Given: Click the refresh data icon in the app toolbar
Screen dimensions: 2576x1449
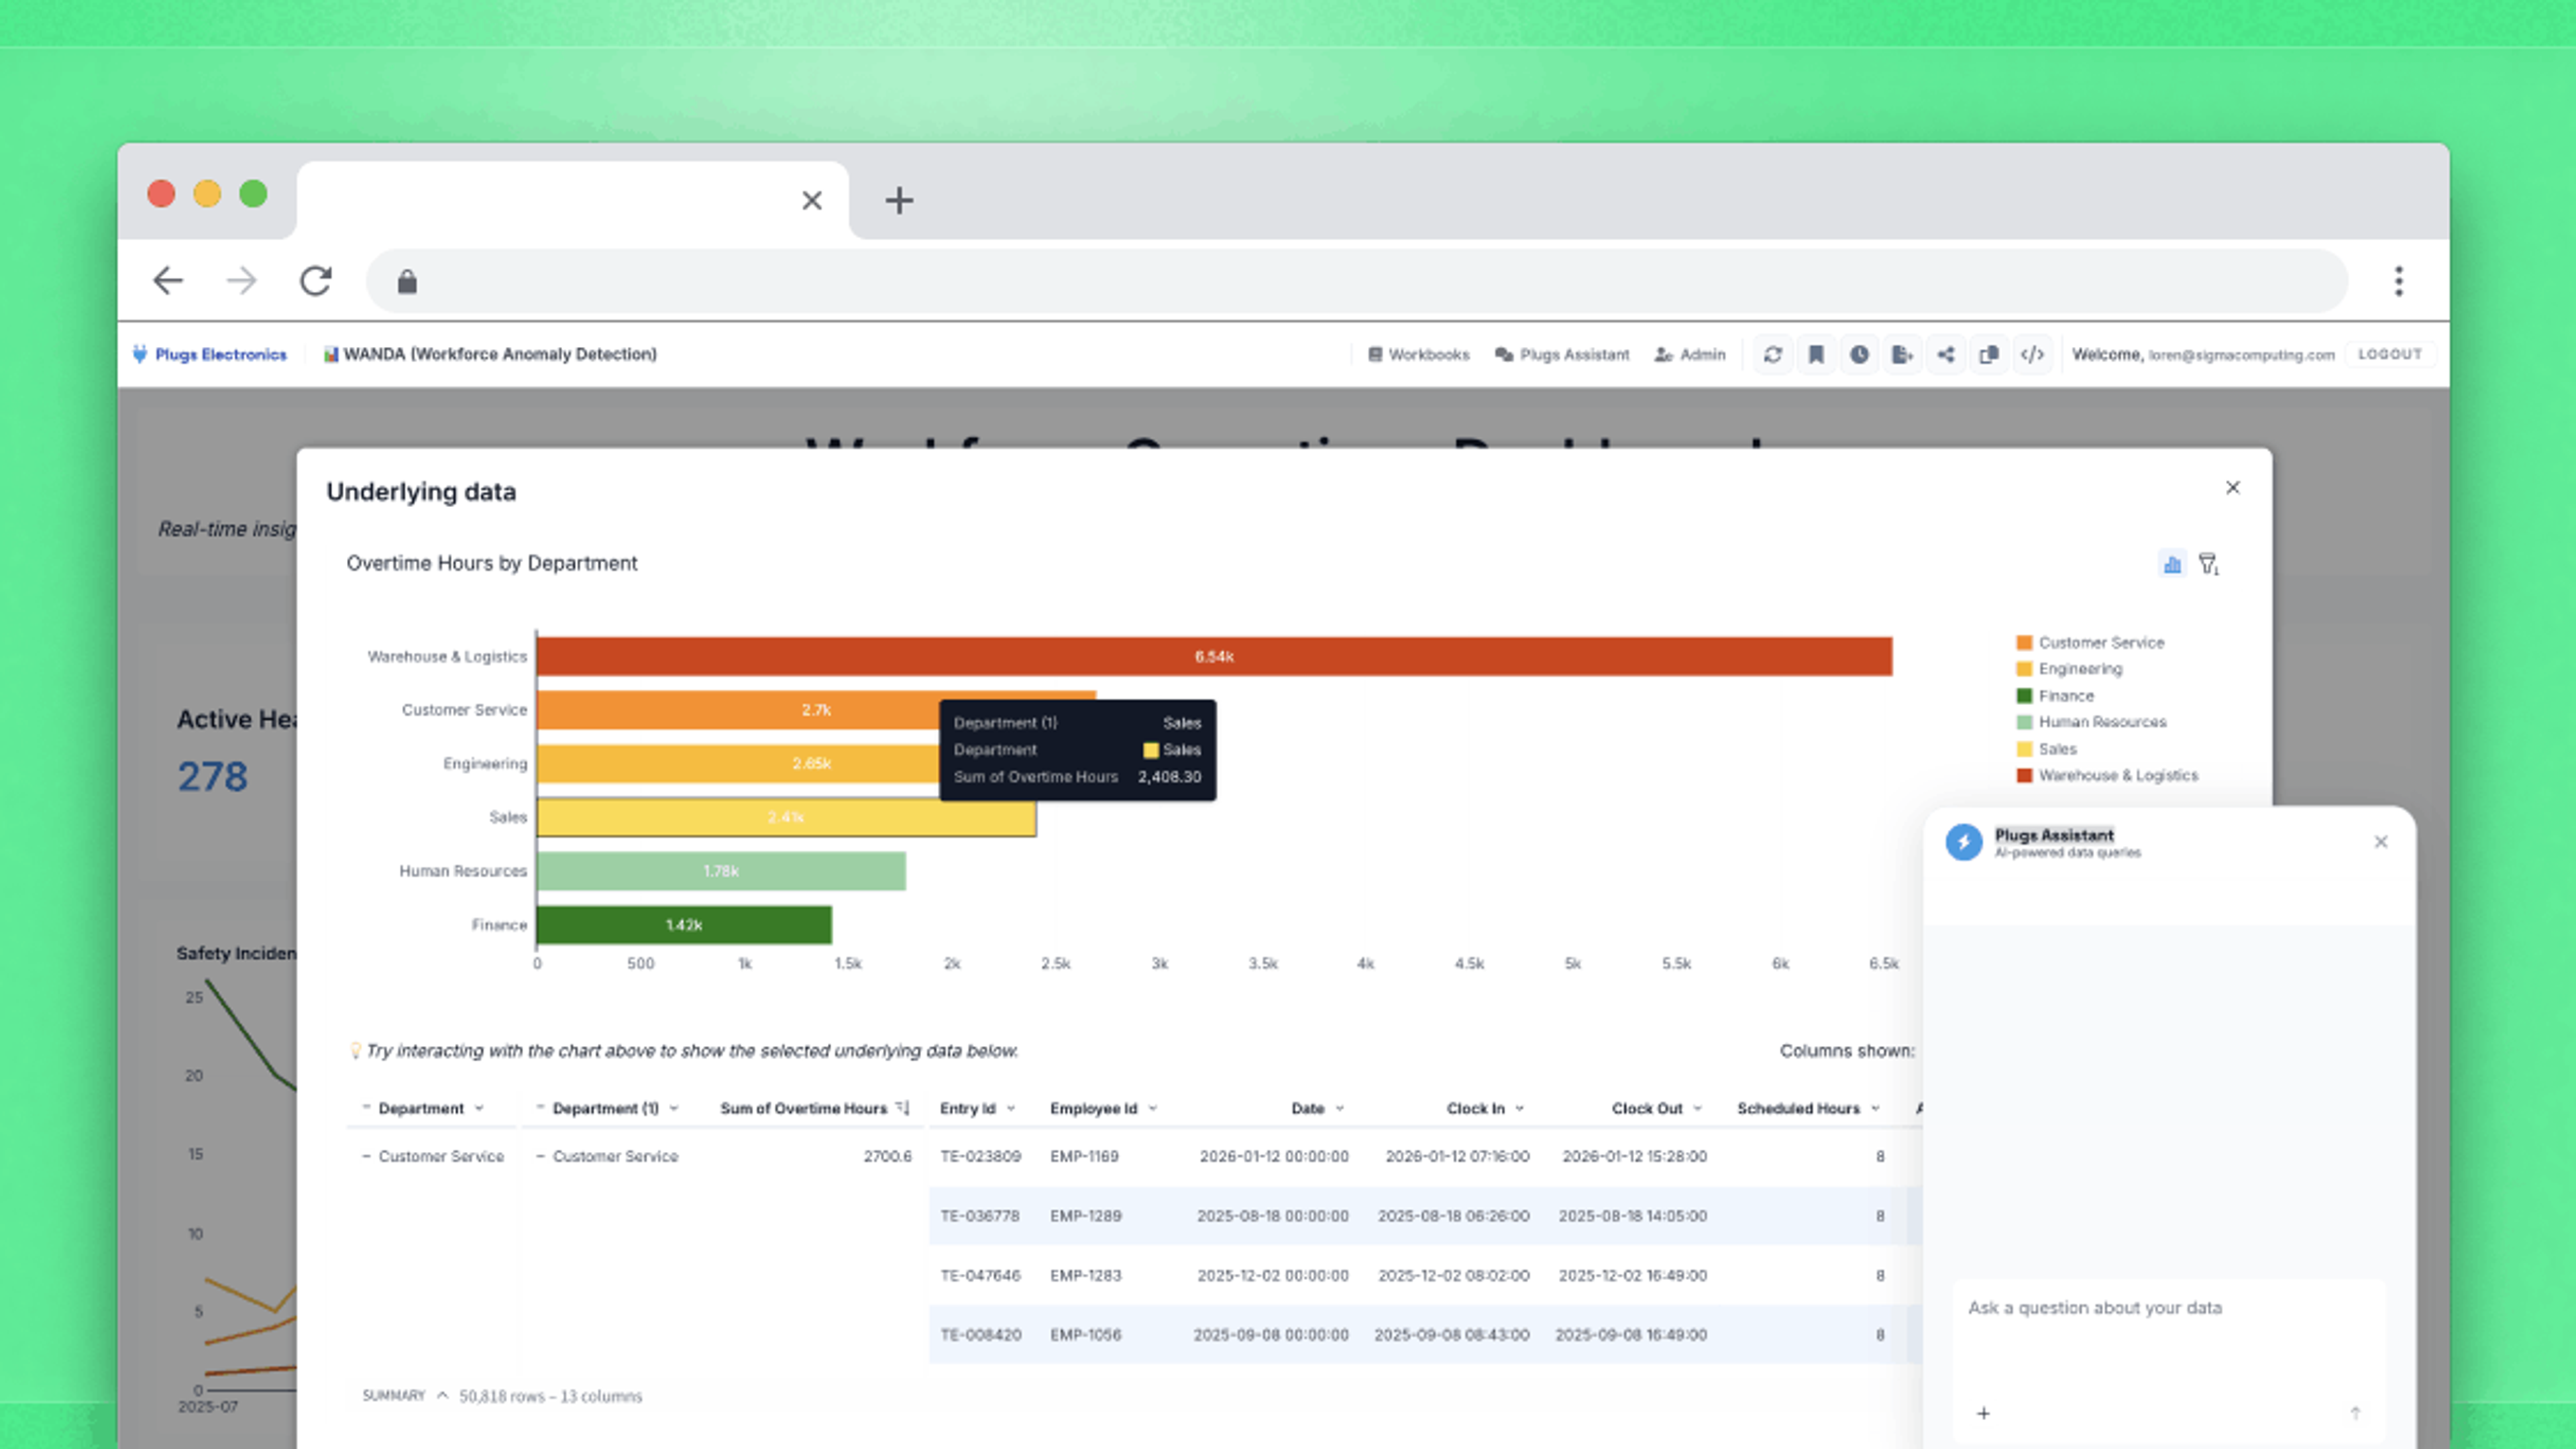Looking at the screenshot, I should click(1773, 354).
